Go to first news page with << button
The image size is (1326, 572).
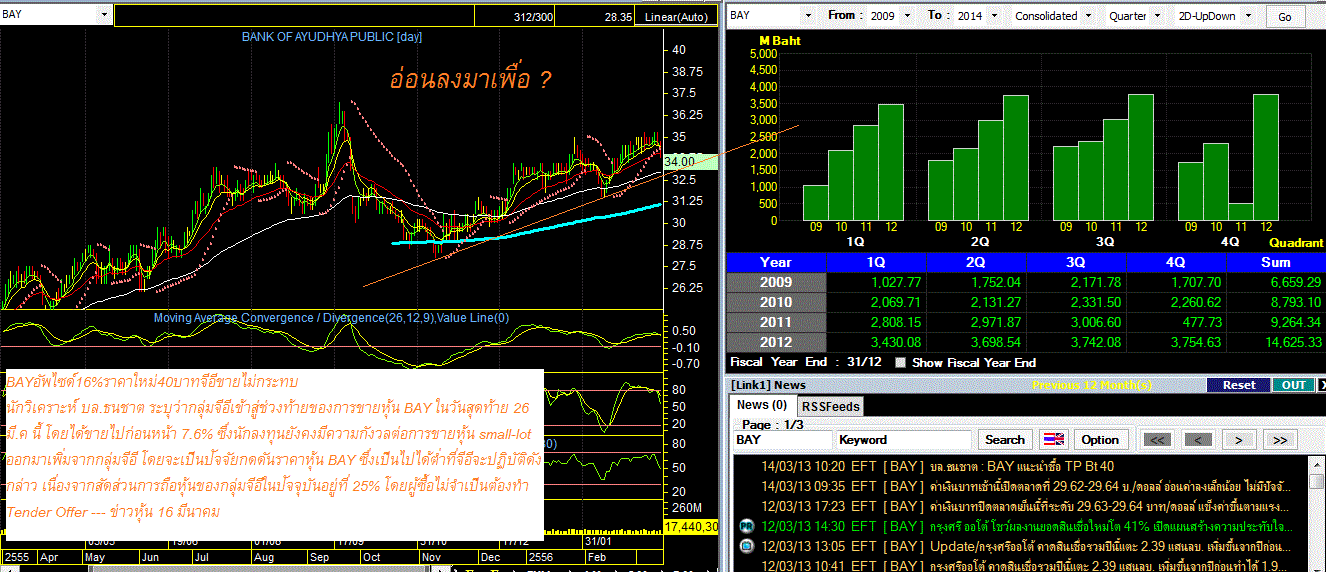1158,440
